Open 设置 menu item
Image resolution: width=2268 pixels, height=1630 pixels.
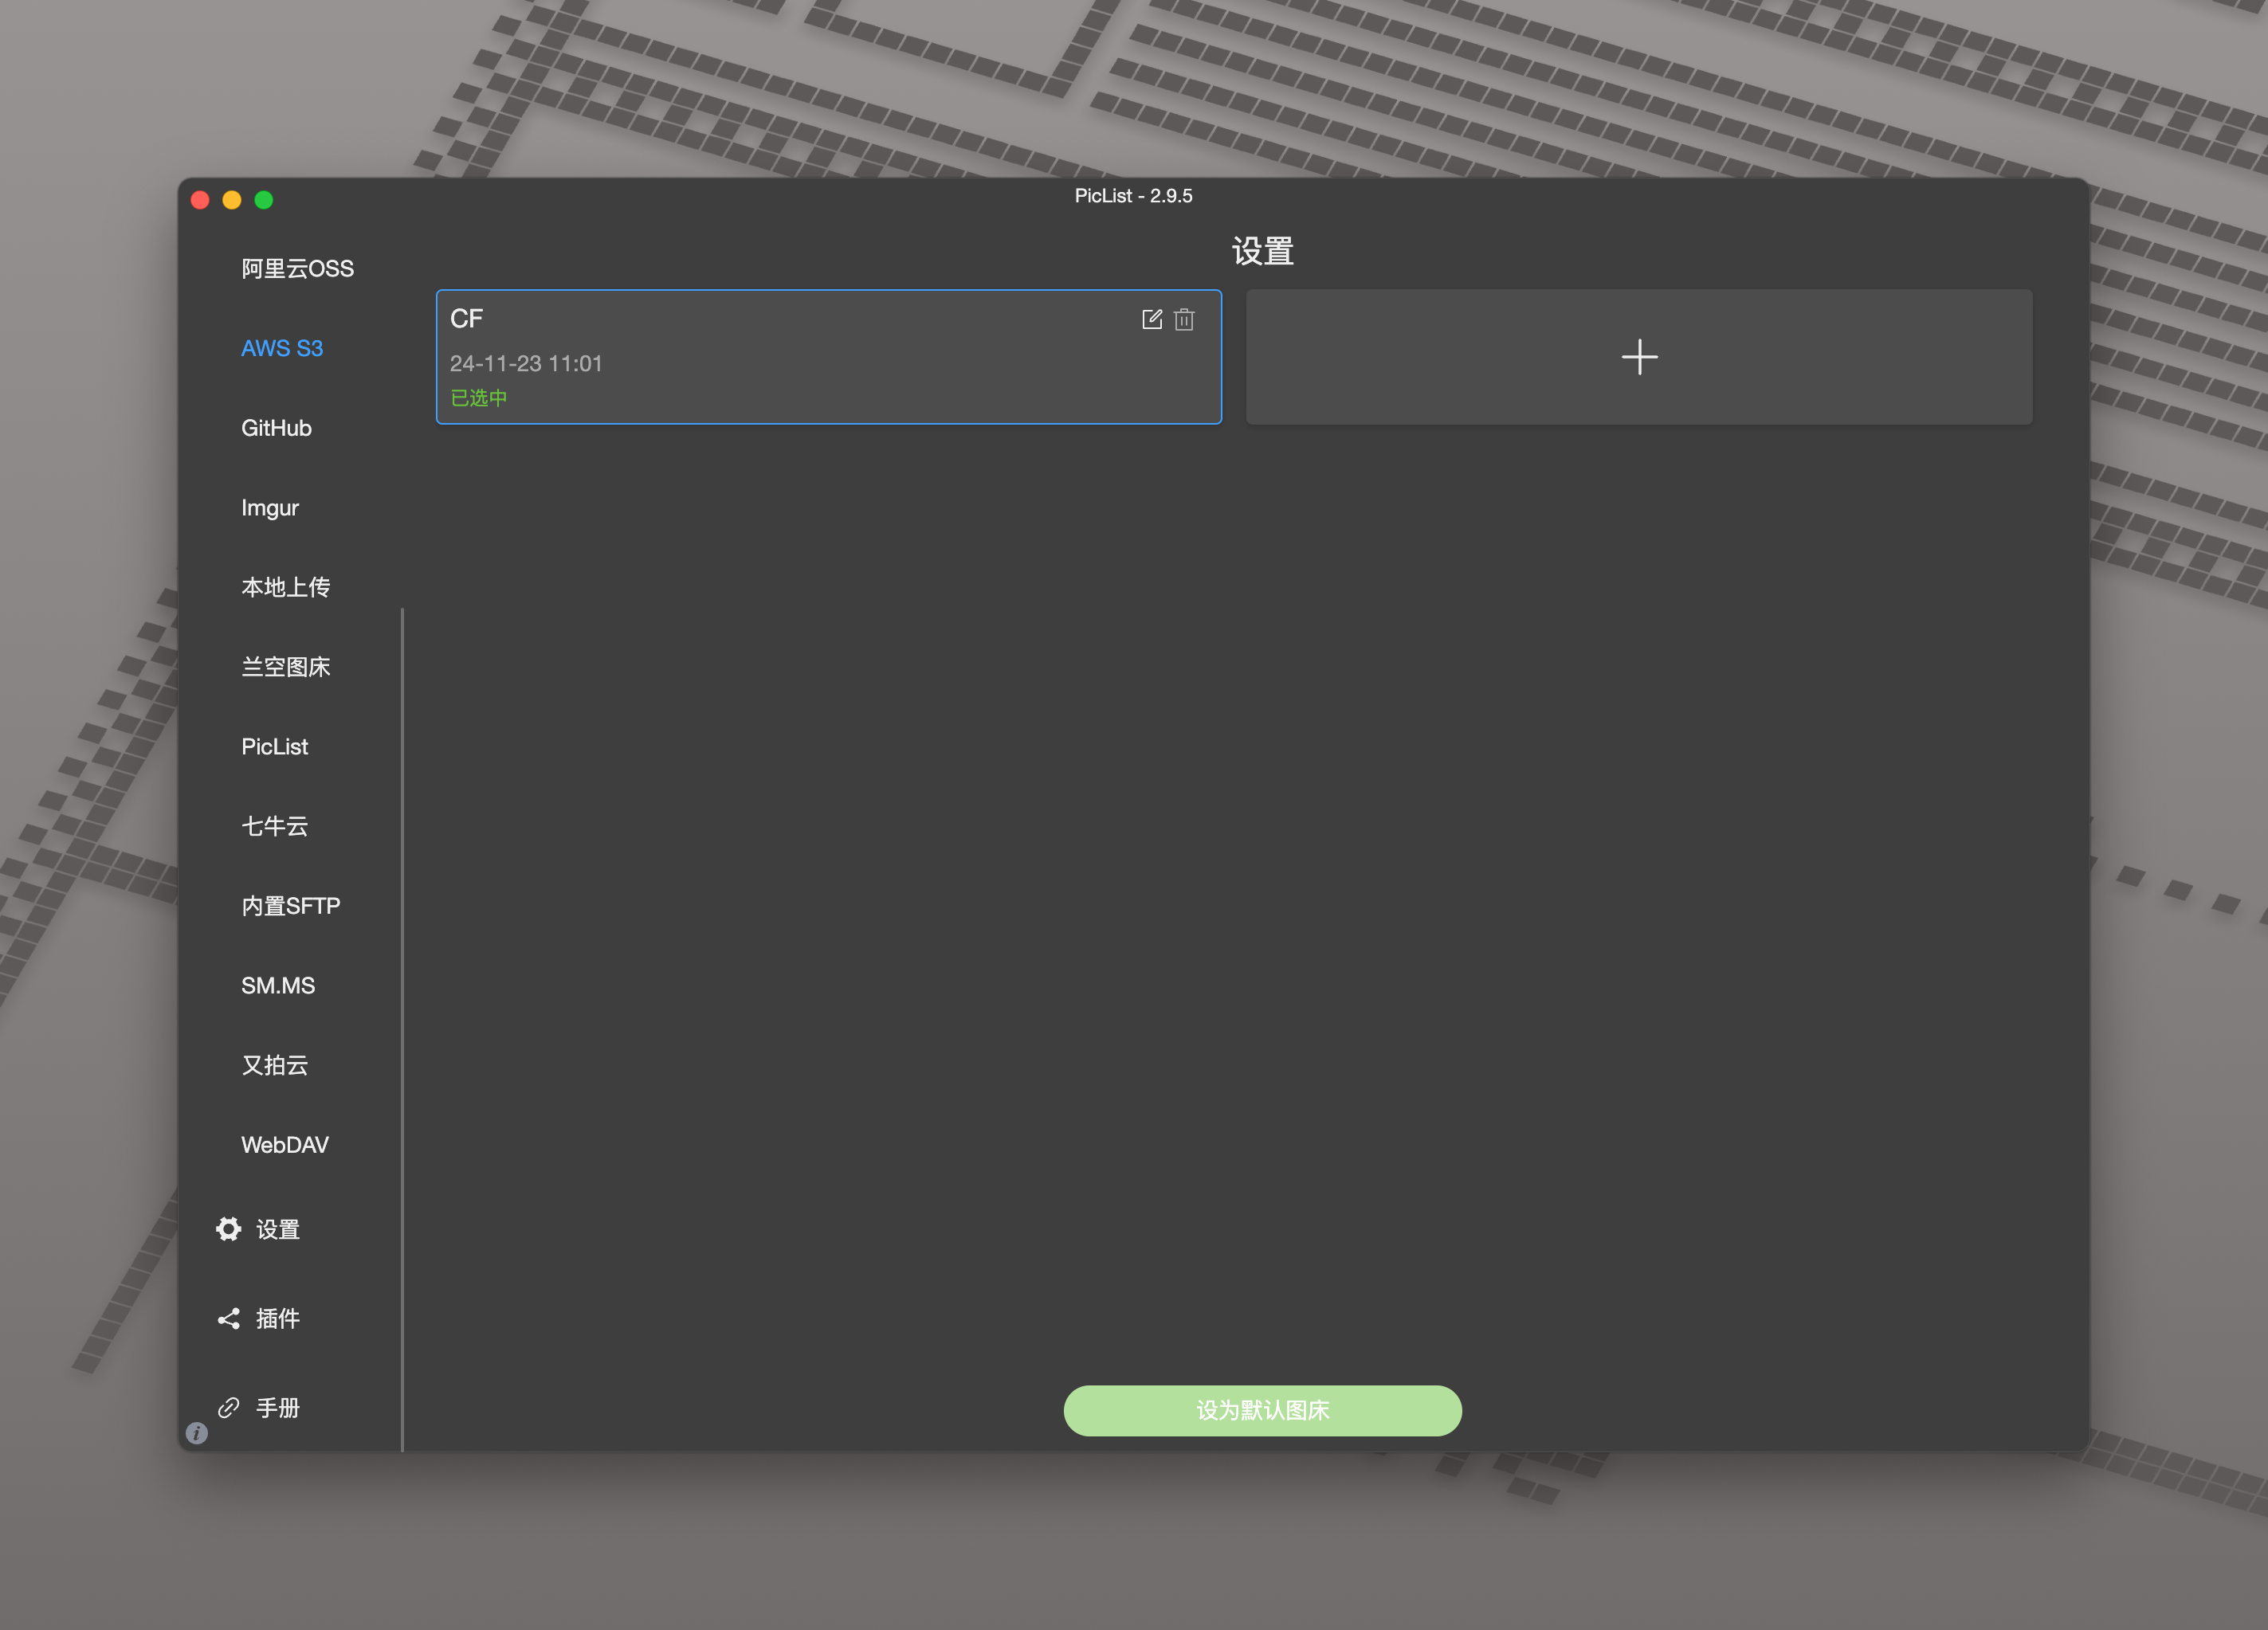tap(278, 1229)
